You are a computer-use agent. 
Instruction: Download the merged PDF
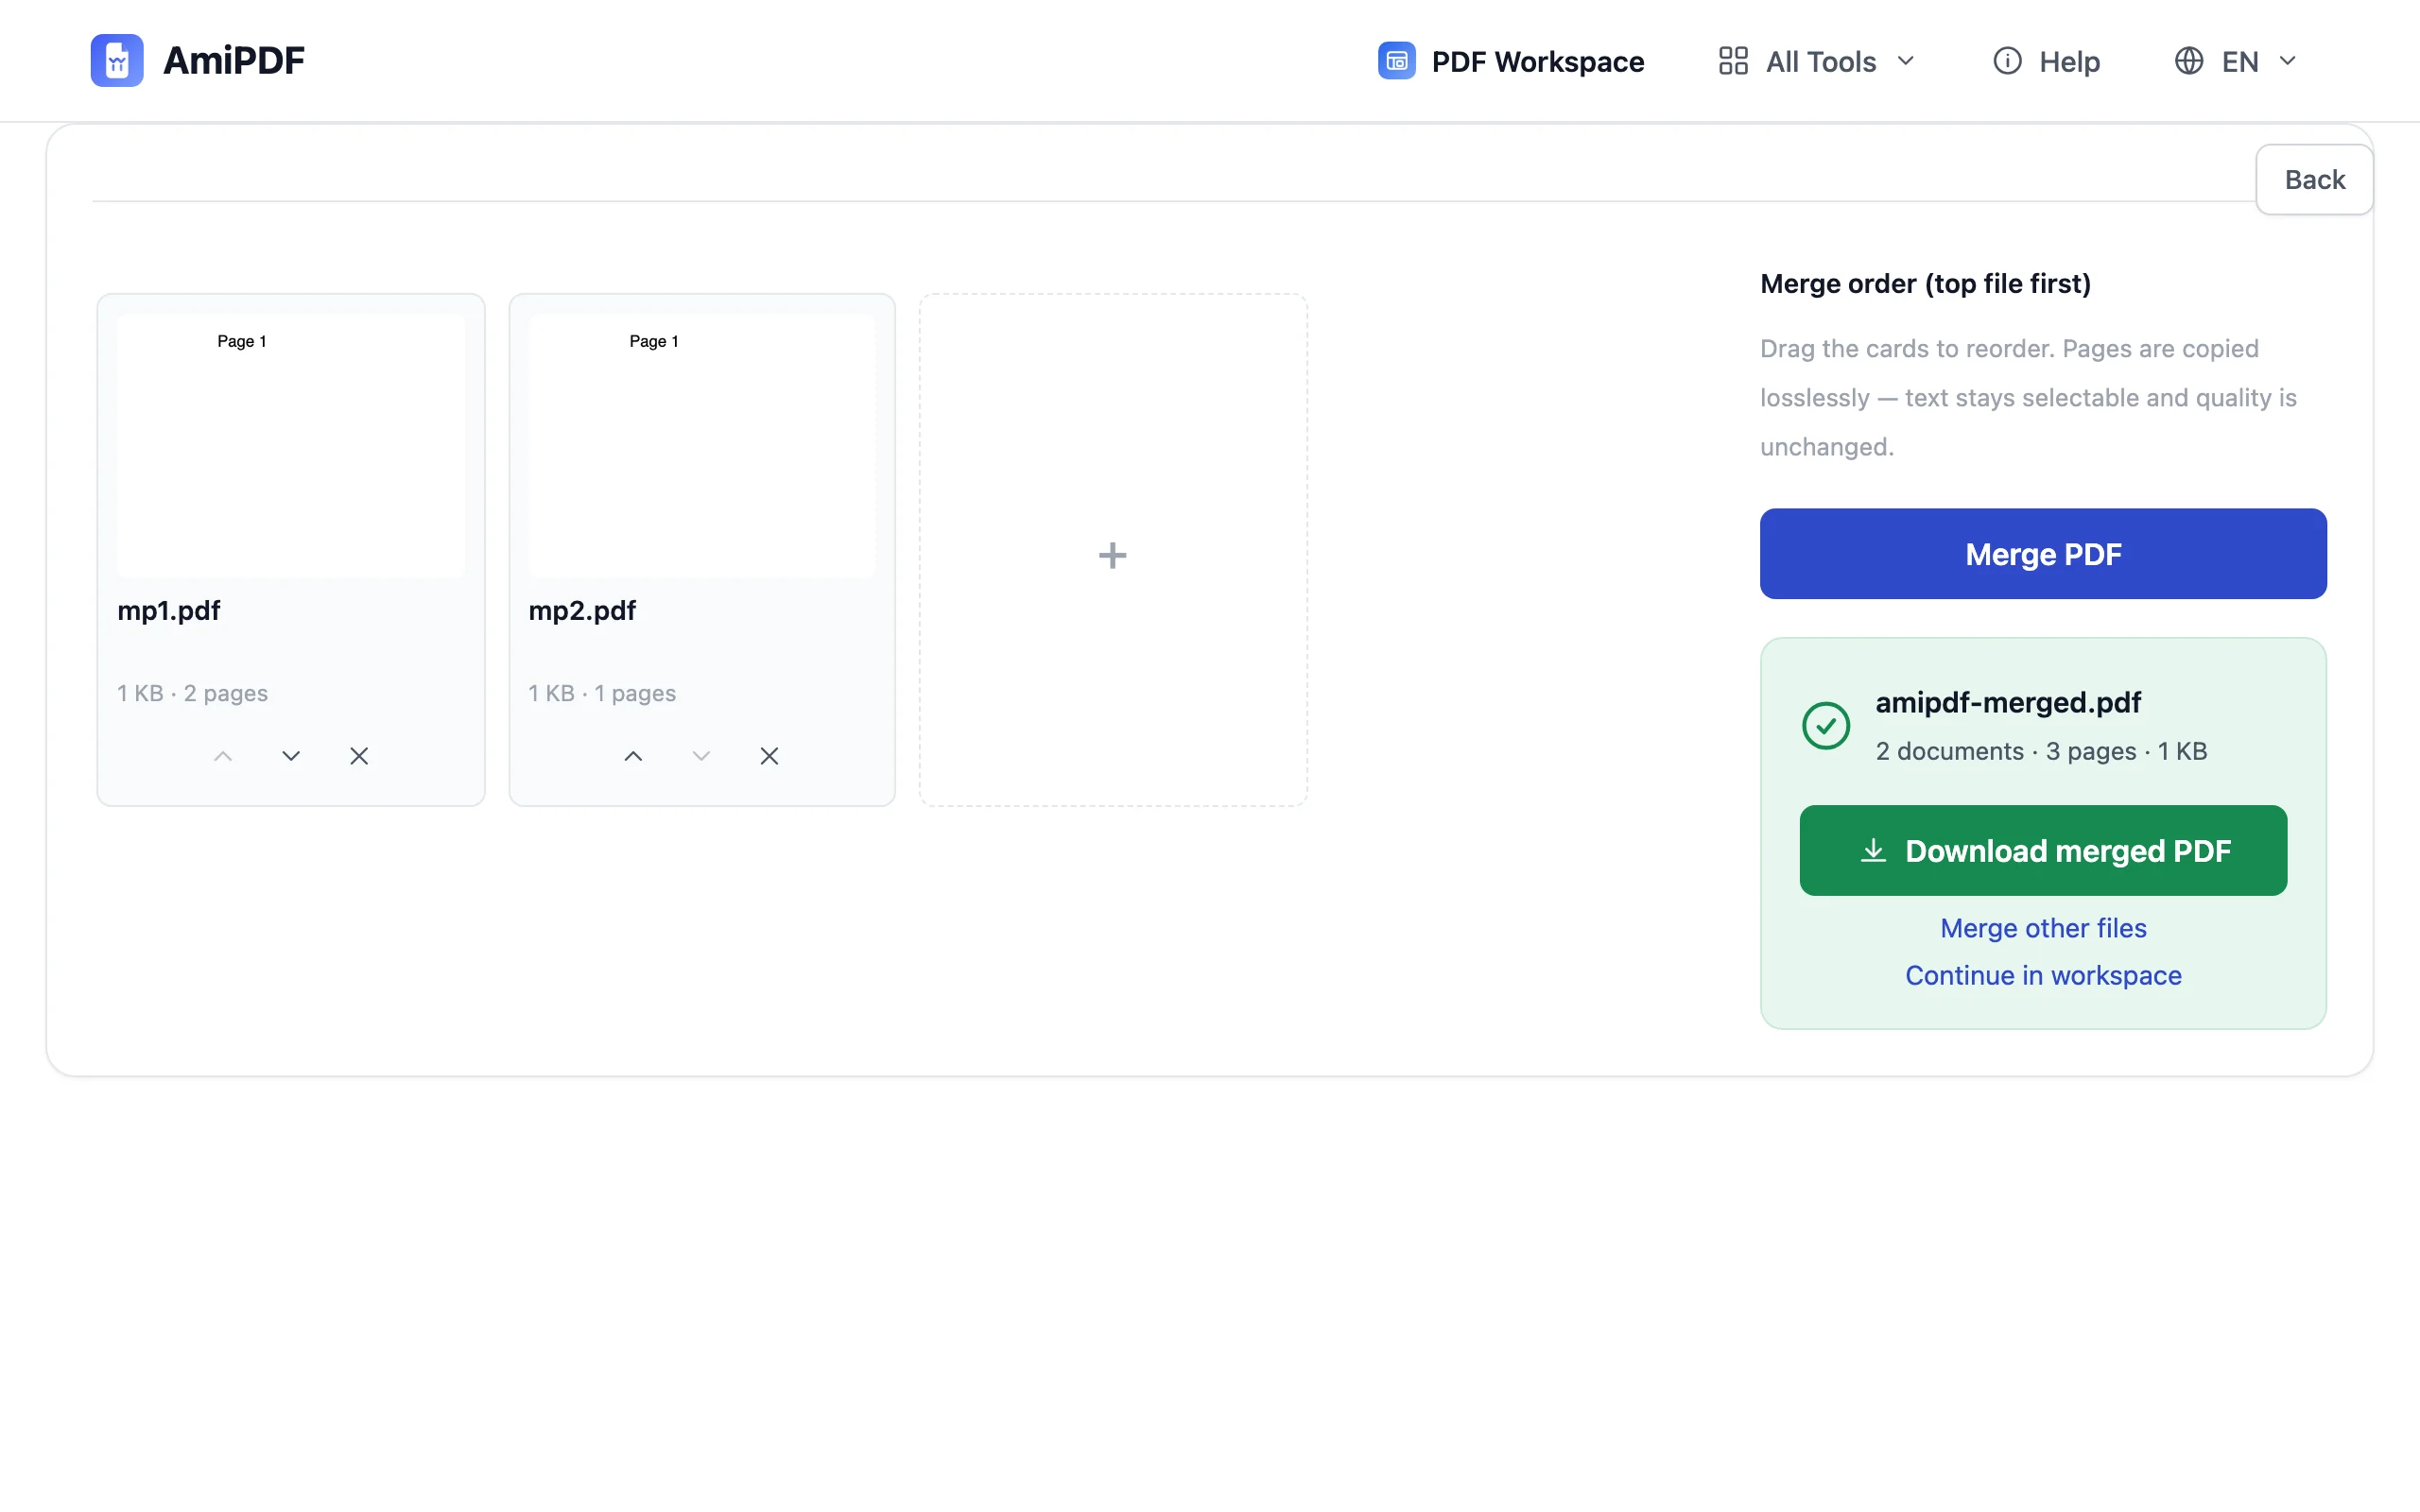click(x=2043, y=851)
